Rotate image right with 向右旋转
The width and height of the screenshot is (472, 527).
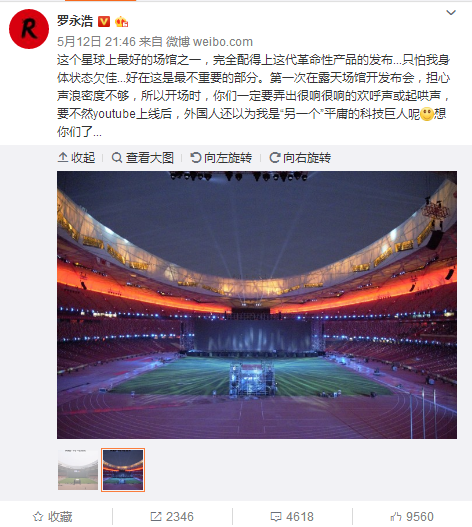click(300, 158)
